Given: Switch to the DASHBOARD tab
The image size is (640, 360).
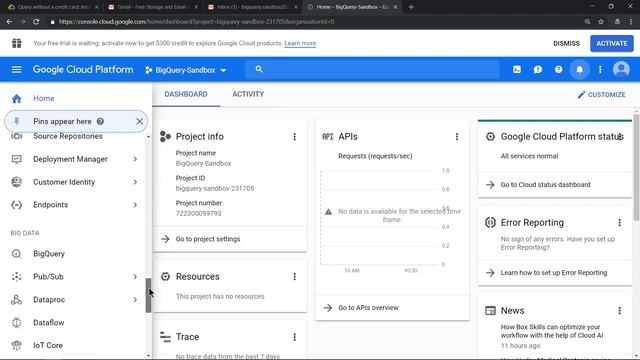Looking at the screenshot, I should pos(186,94).
